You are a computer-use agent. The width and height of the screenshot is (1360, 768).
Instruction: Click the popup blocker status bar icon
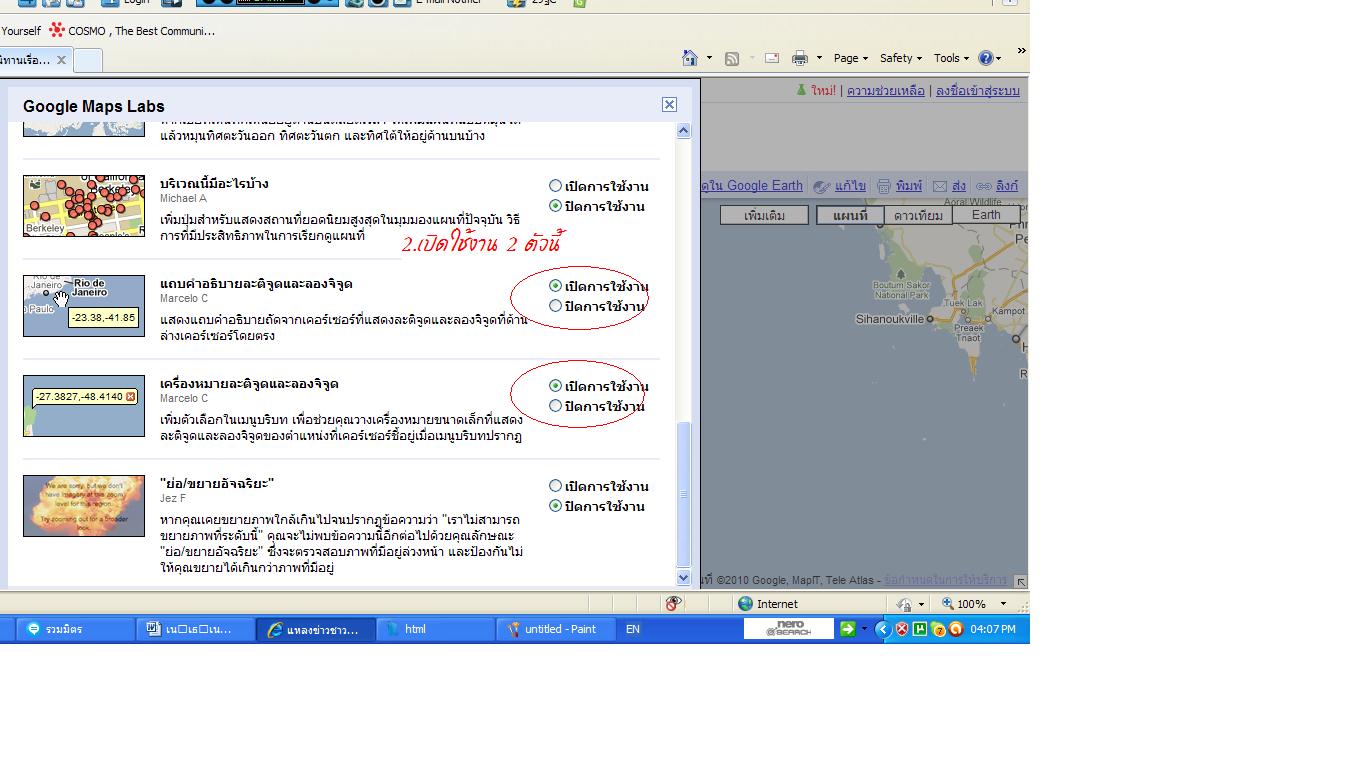(674, 603)
